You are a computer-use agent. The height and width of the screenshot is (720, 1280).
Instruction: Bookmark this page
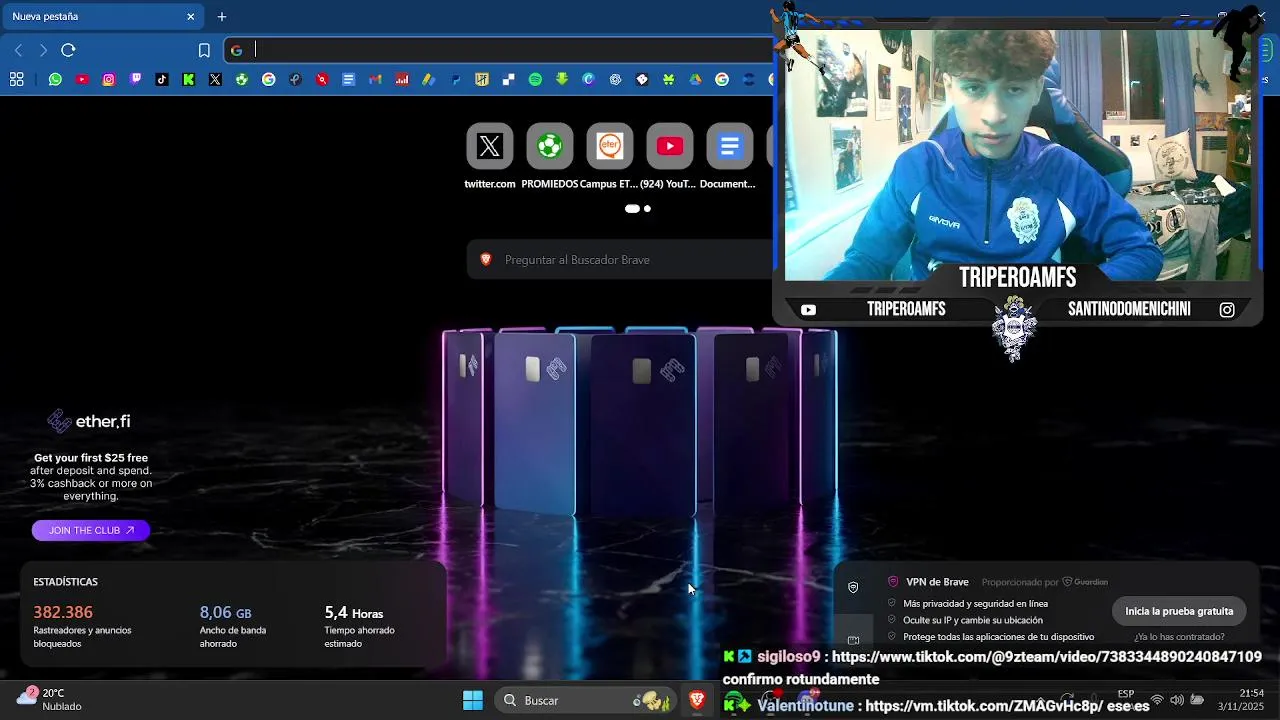coord(204,50)
